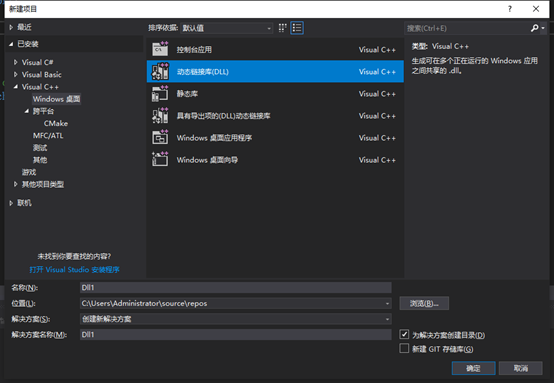The width and height of the screenshot is (554, 383).
Task: Select Windows 桌面应用程序 template row
Action: pos(275,138)
